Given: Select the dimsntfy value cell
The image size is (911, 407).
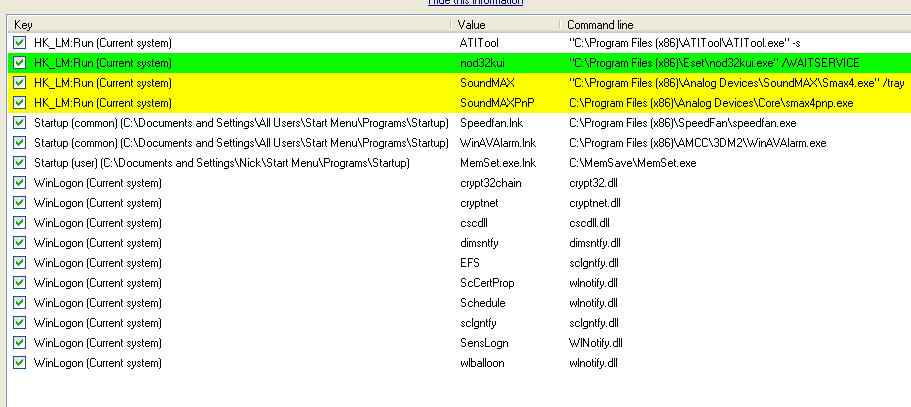Looking at the screenshot, I should (479, 243).
